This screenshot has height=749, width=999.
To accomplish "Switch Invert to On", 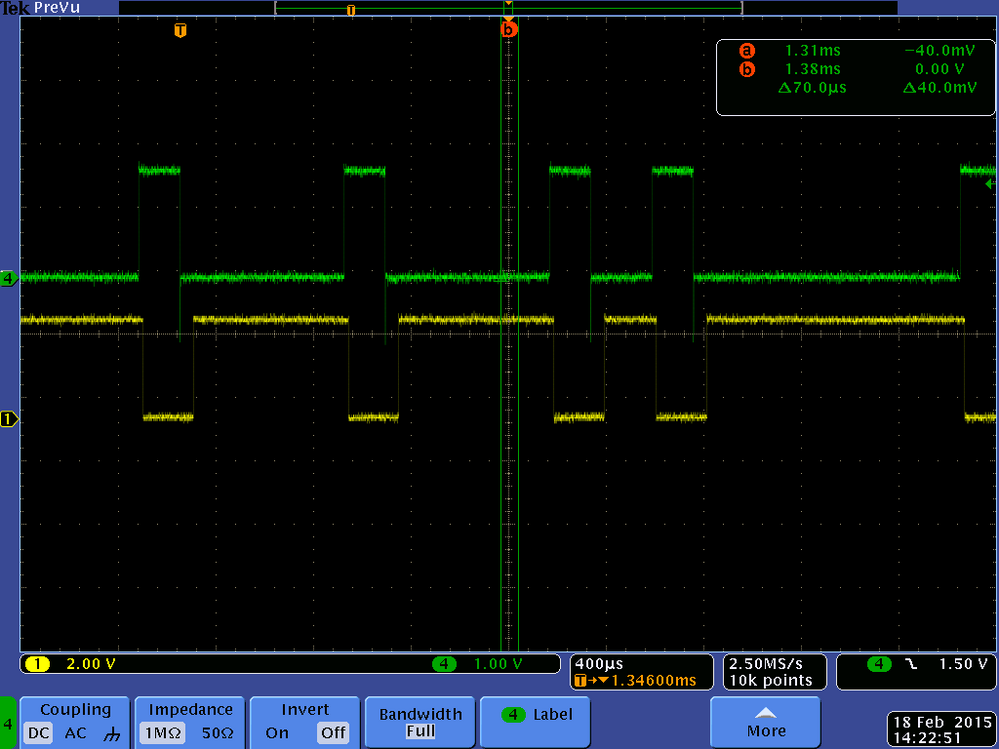I will [278, 732].
